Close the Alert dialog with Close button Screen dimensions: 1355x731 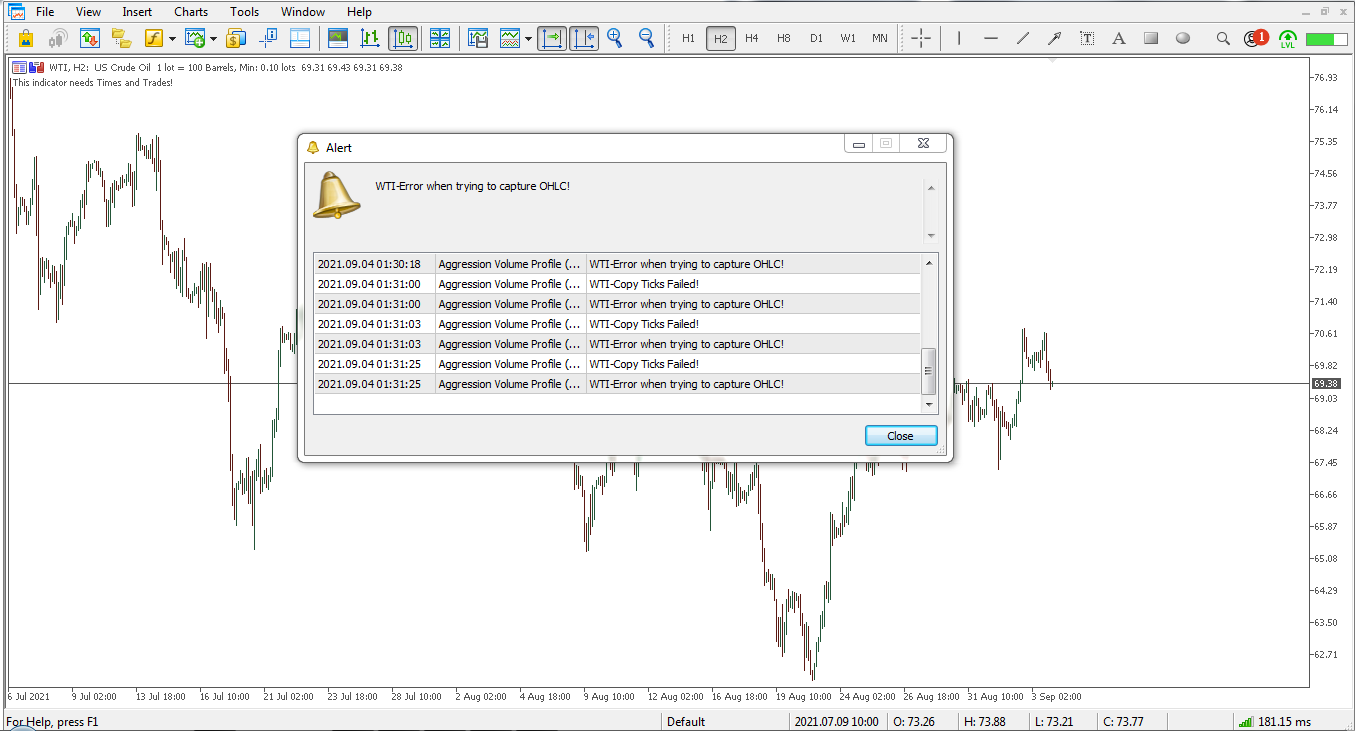click(900, 436)
